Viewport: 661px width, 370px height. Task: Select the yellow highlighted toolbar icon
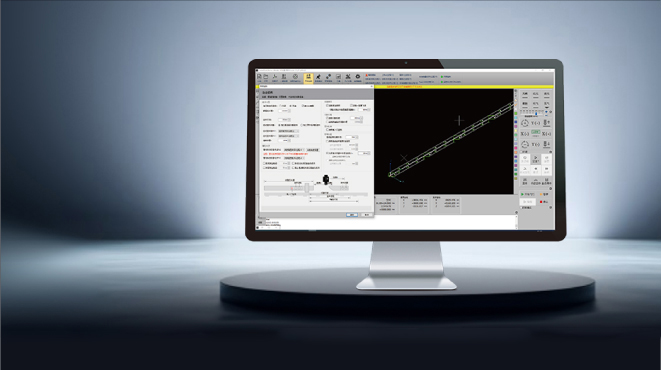click(308, 78)
